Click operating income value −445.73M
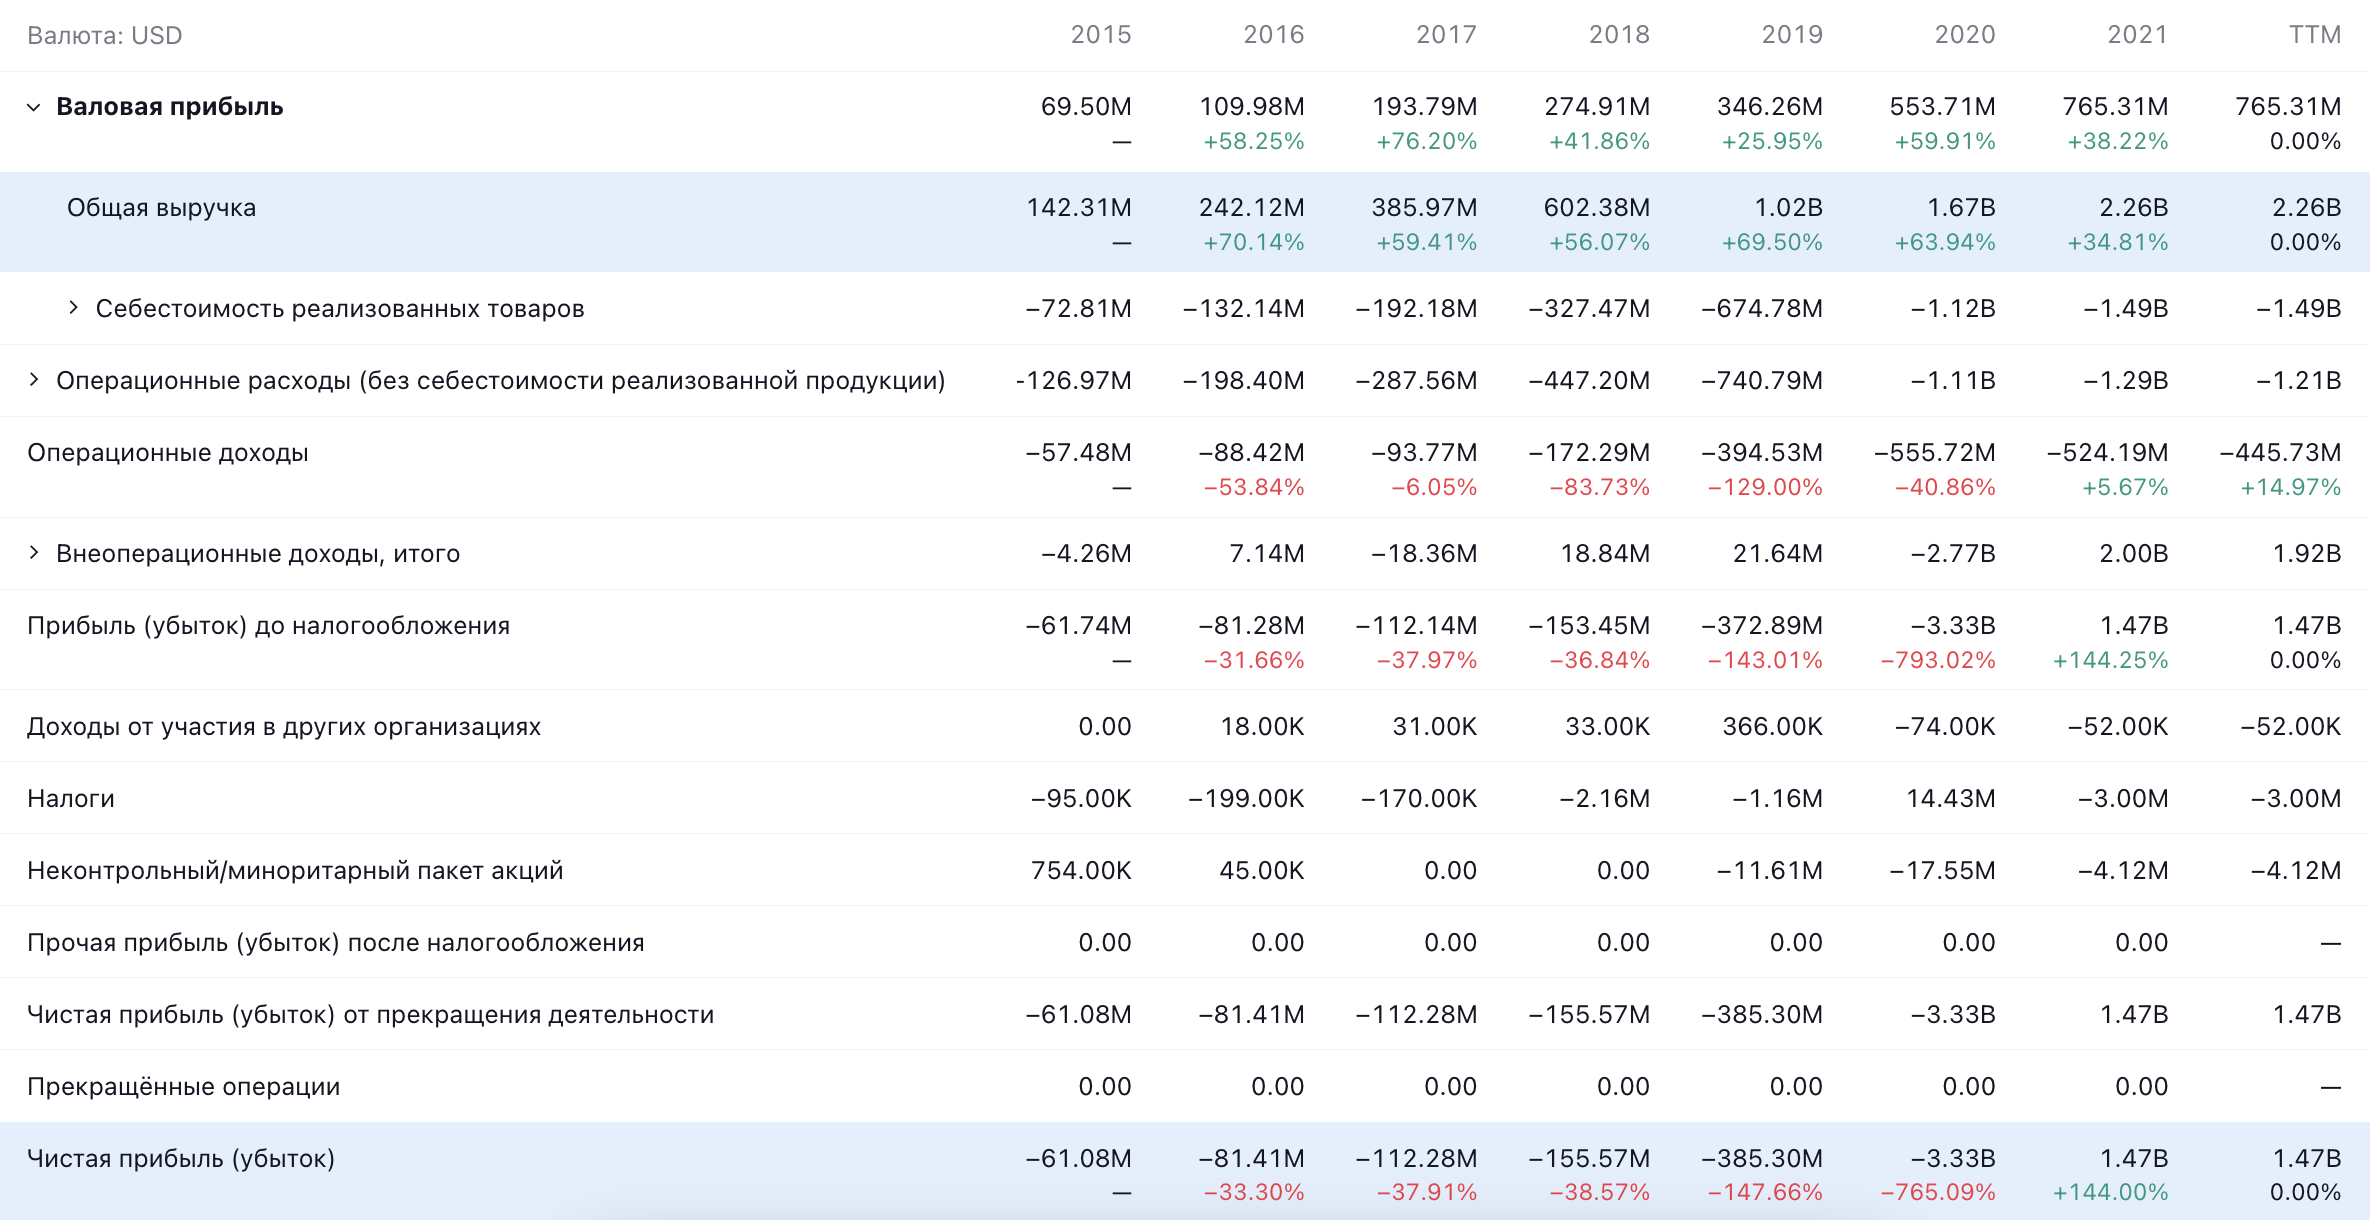 (x=2280, y=453)
